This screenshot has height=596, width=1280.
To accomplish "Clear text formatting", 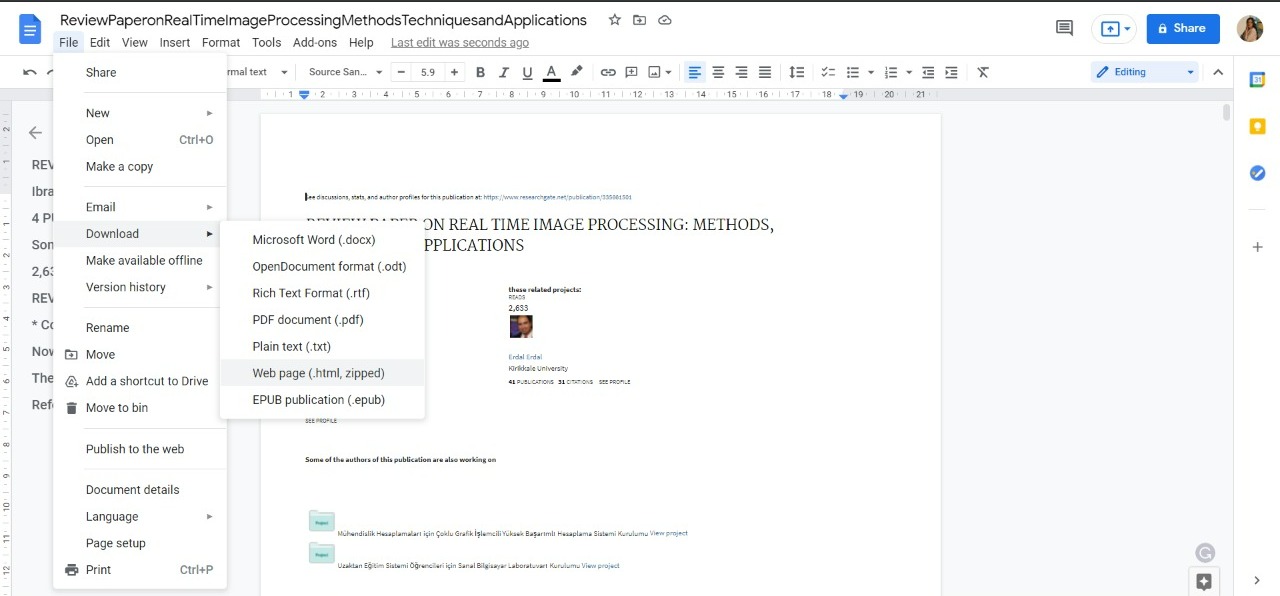I will (x=983, y=72).
